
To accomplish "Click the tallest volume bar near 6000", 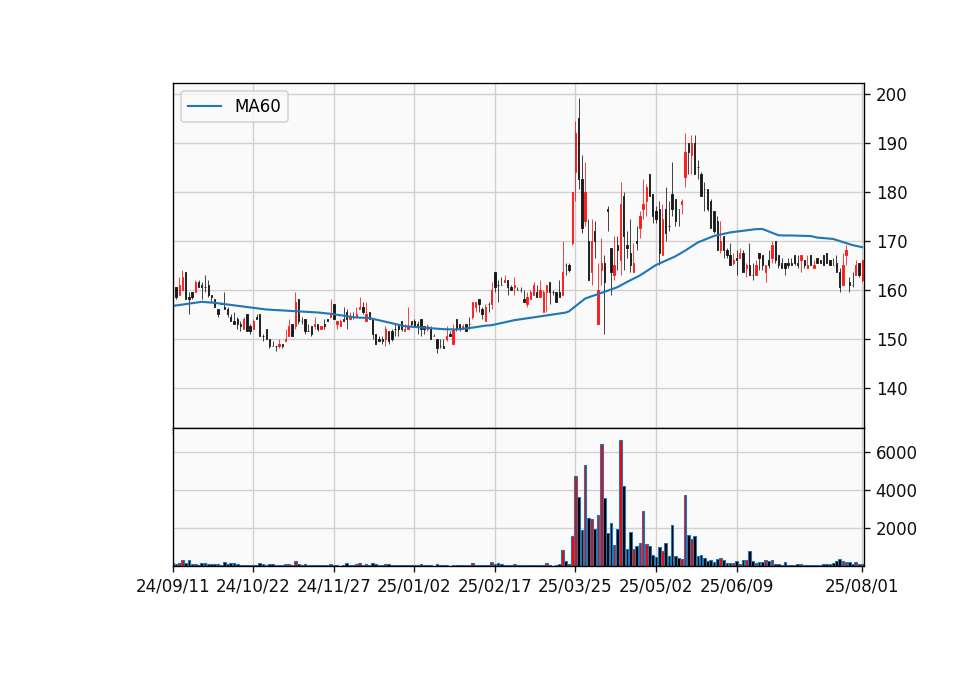I will click(621, 503).
